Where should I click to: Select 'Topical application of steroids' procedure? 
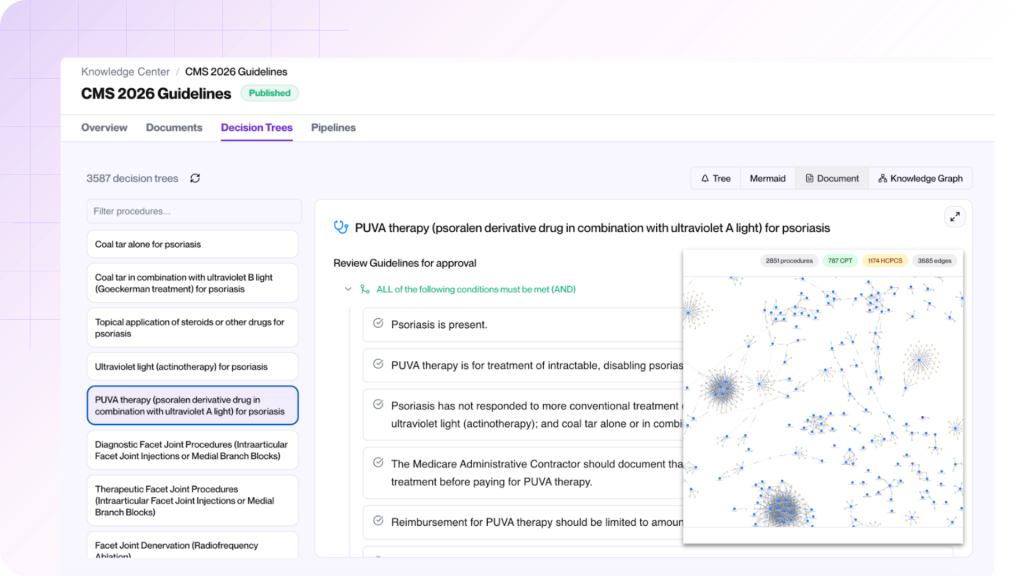[193, 327]
